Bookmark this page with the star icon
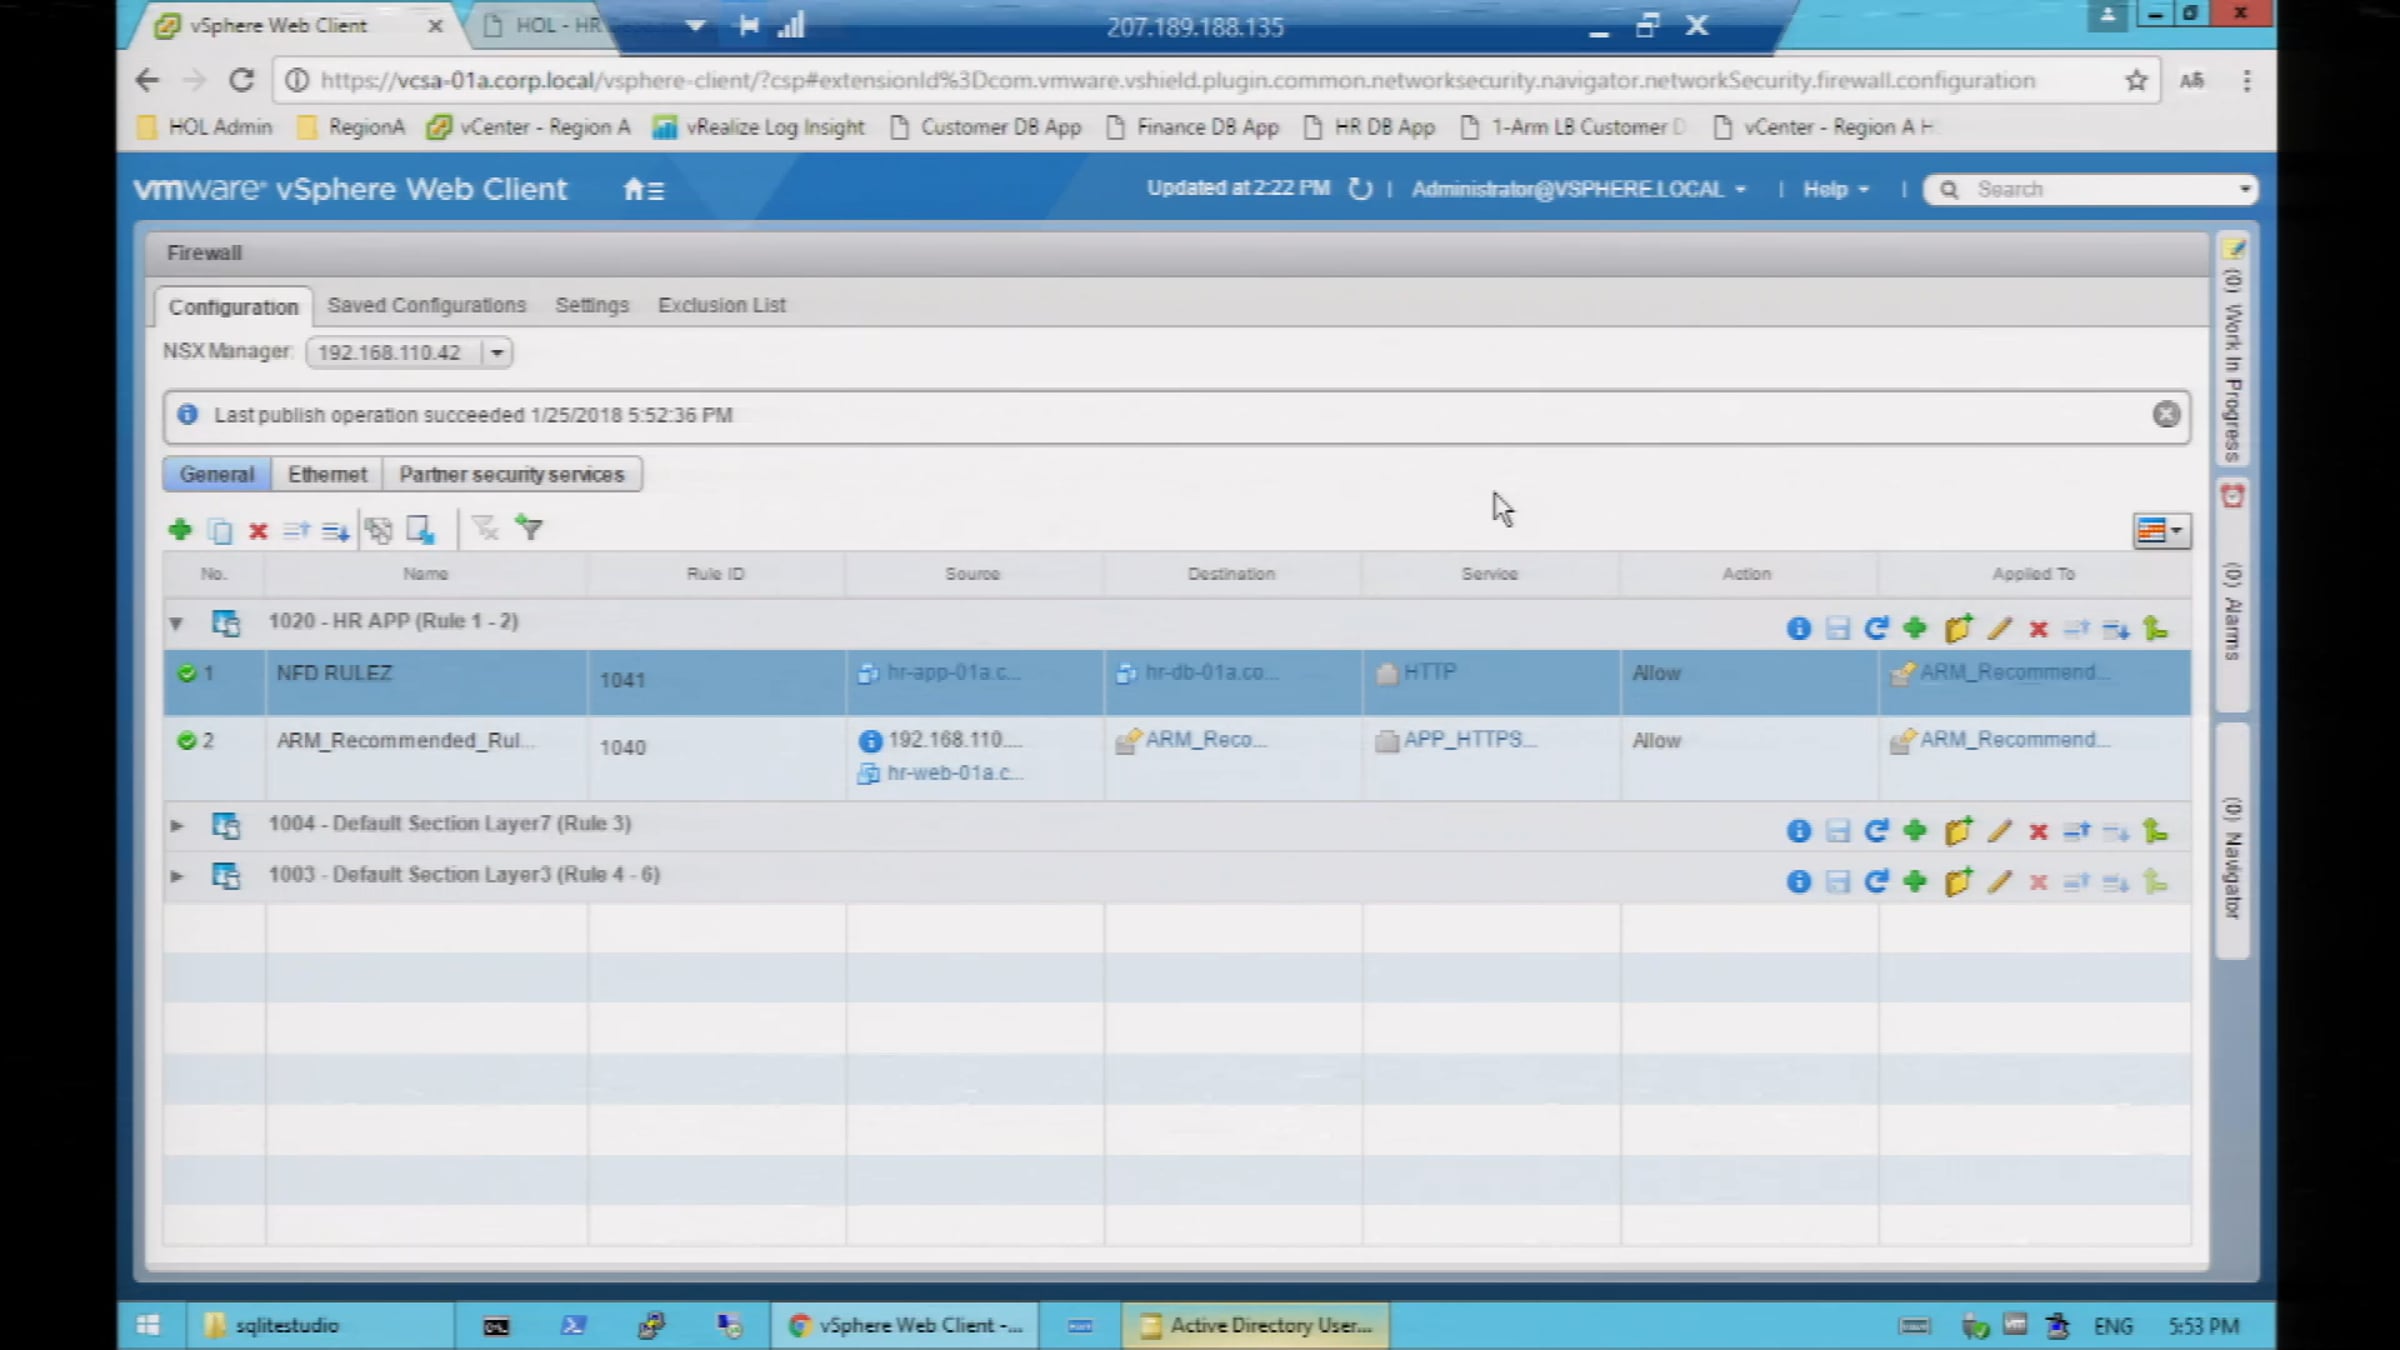2400x1350 pixels. click(2136, 81)
